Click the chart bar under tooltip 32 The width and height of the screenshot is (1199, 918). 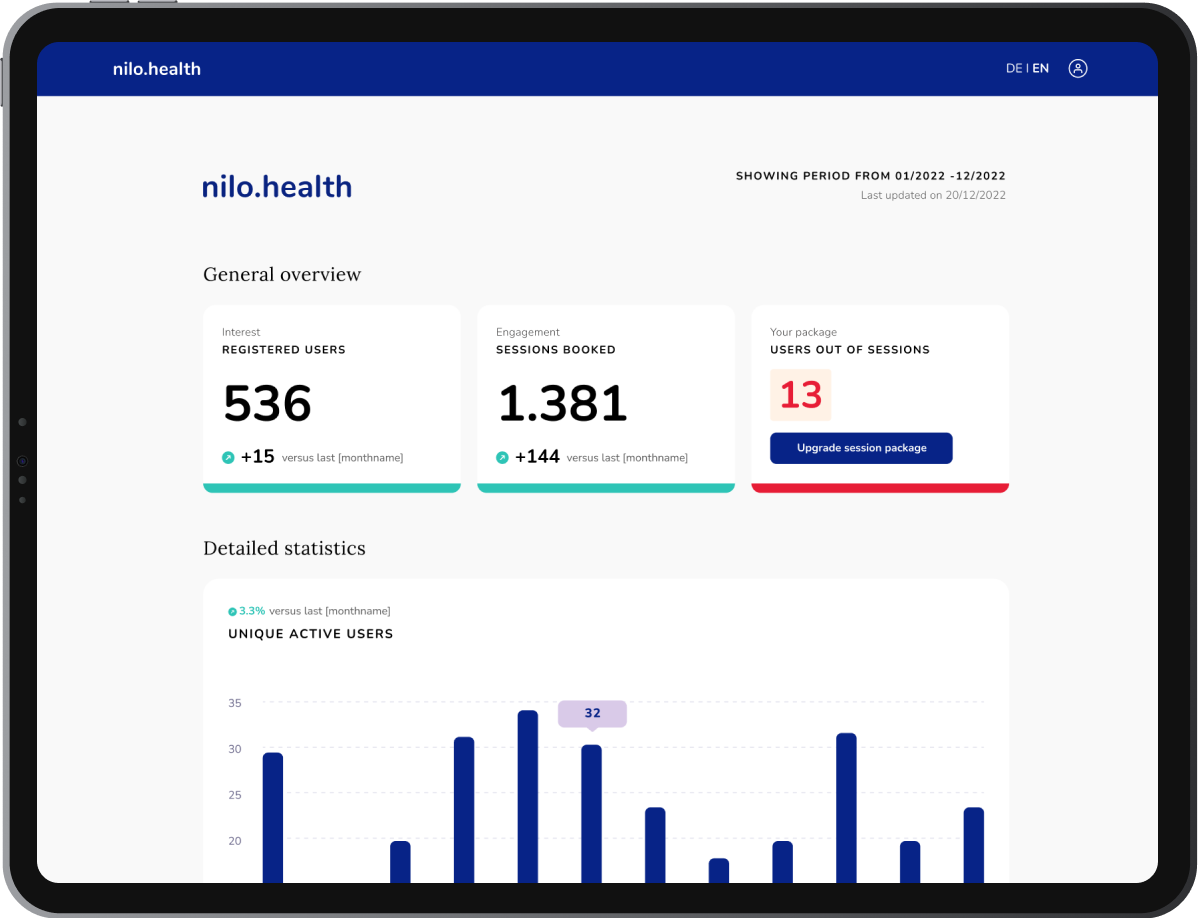click(591, 813)
